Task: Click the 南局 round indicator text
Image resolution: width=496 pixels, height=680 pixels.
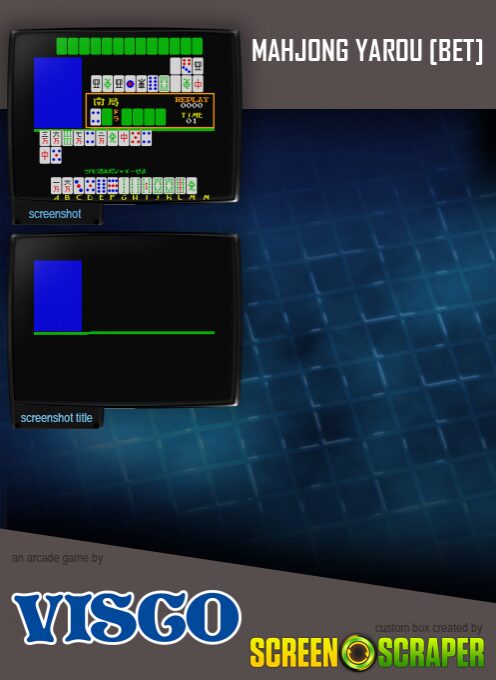Action: (x=106, y=102)
